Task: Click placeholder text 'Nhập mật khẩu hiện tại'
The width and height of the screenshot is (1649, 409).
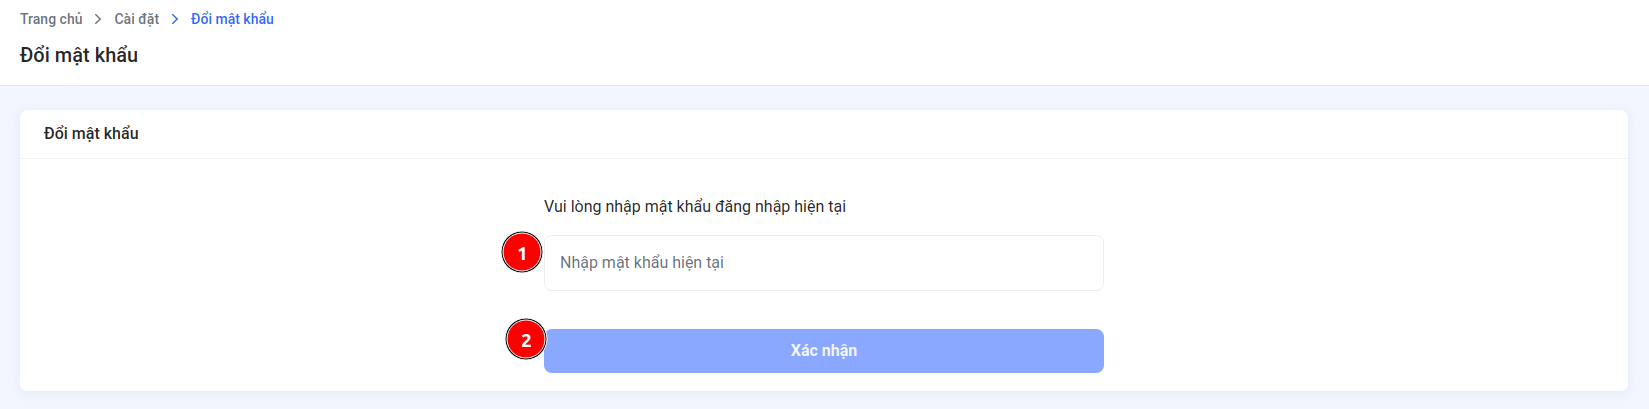Action: (x=642, y=263)
